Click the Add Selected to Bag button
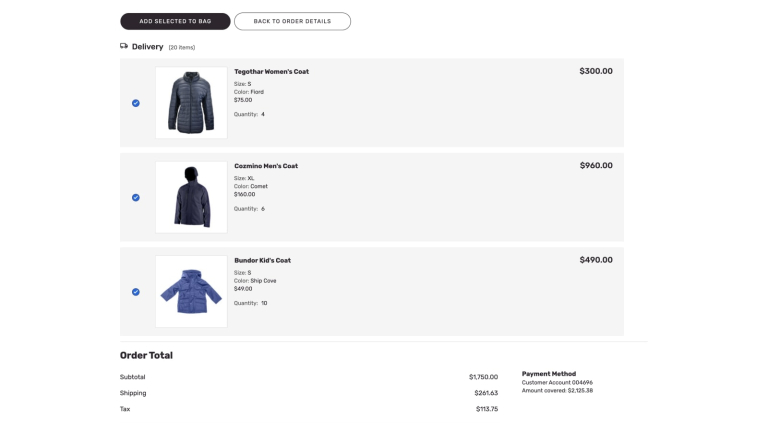Screen dimensions: 768x432 pos(175,21)
